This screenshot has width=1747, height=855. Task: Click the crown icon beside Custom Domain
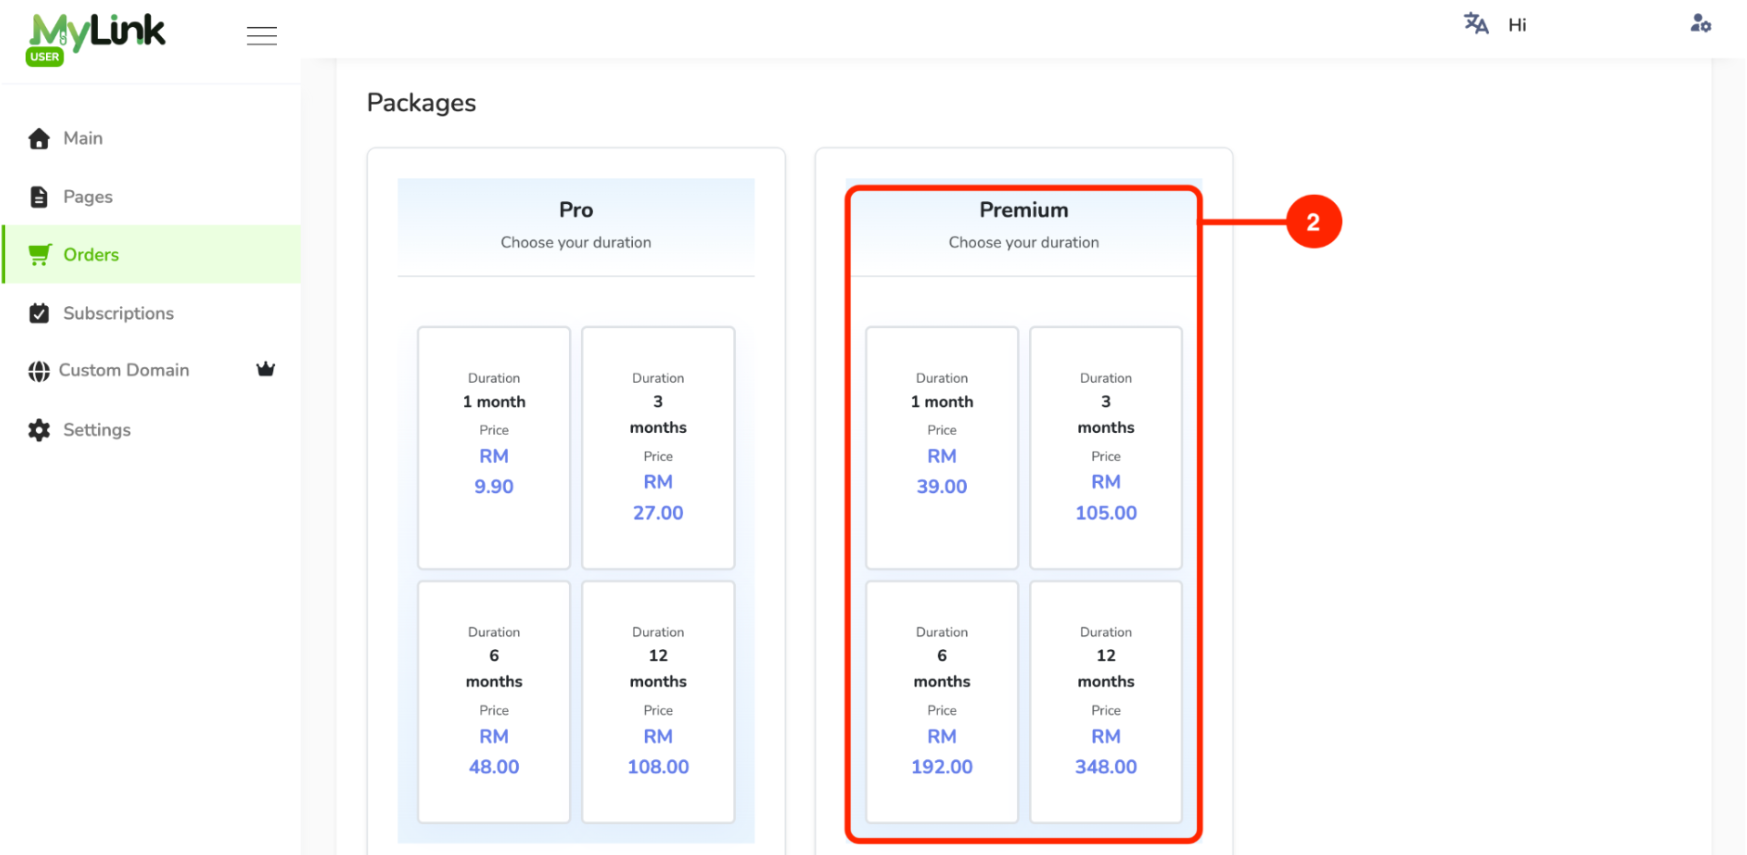coord(265,369)
